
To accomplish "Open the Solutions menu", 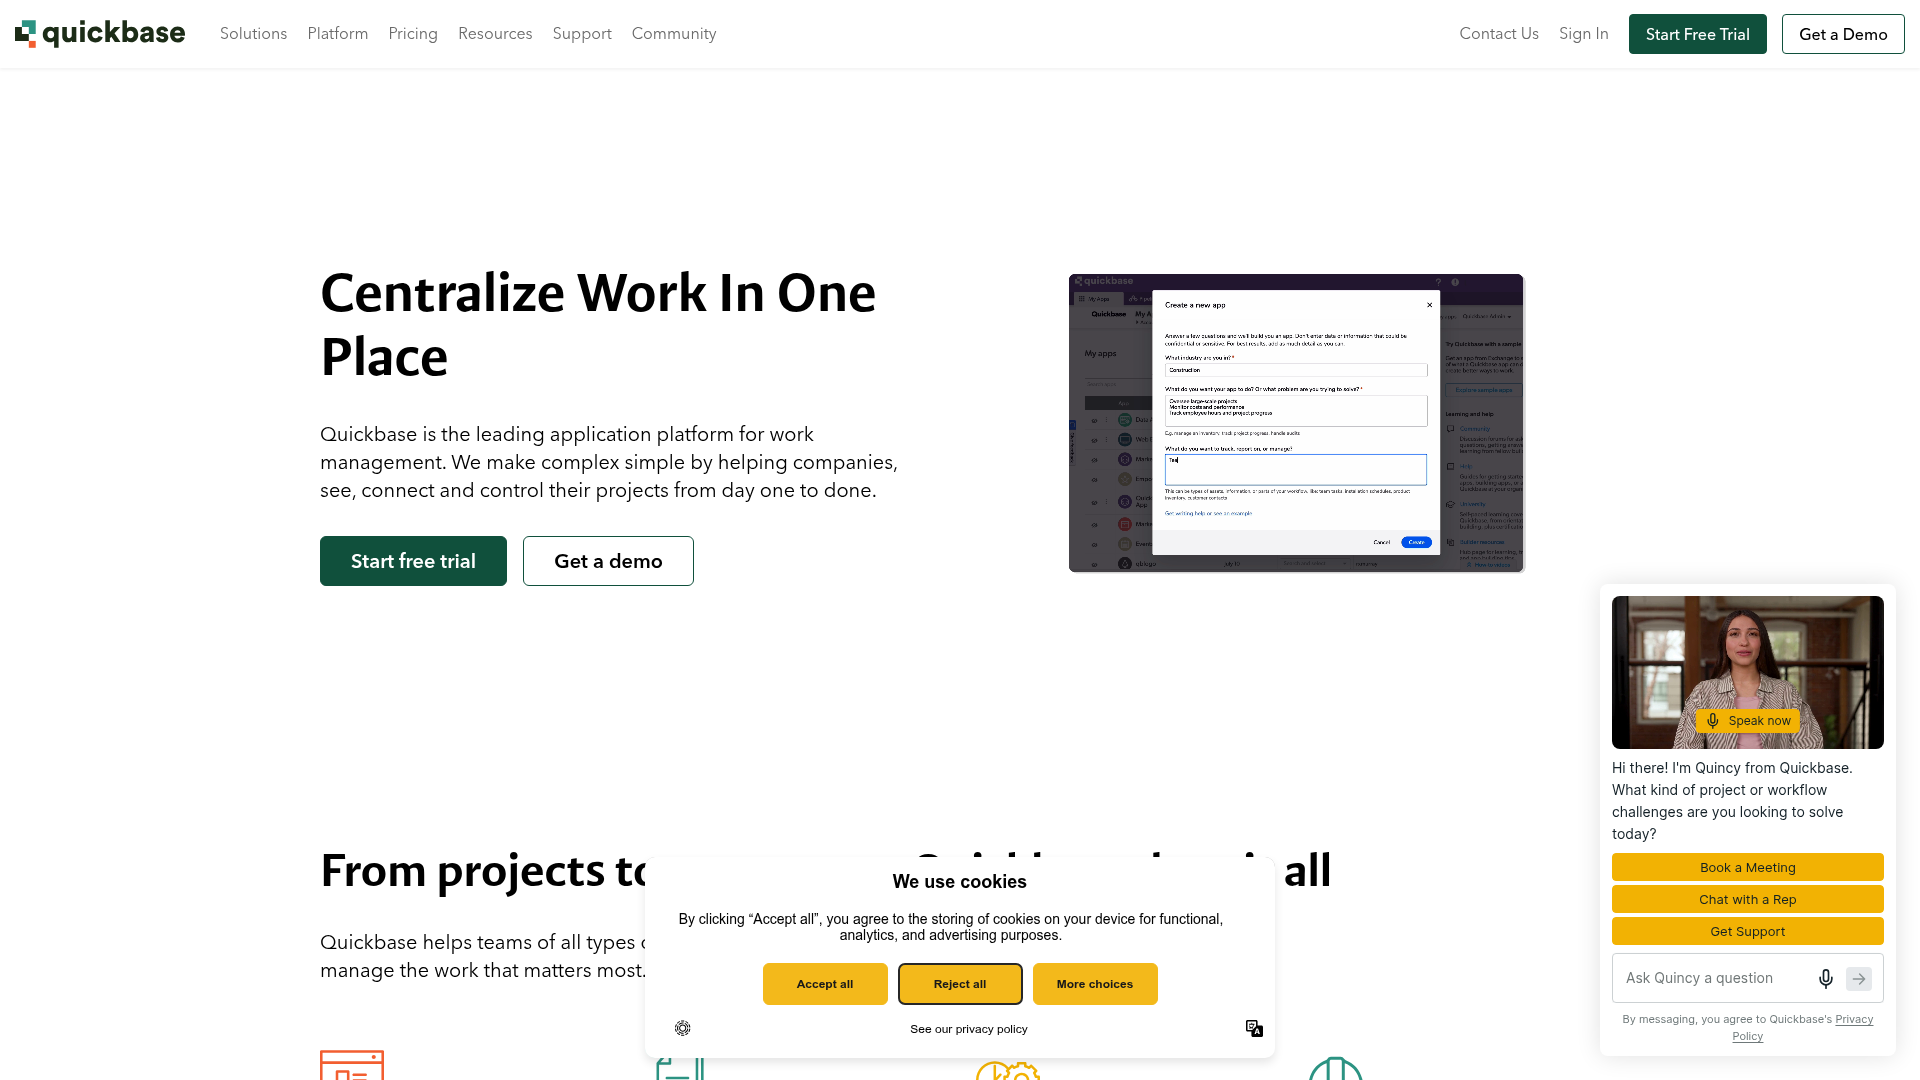I will point(253,34).
